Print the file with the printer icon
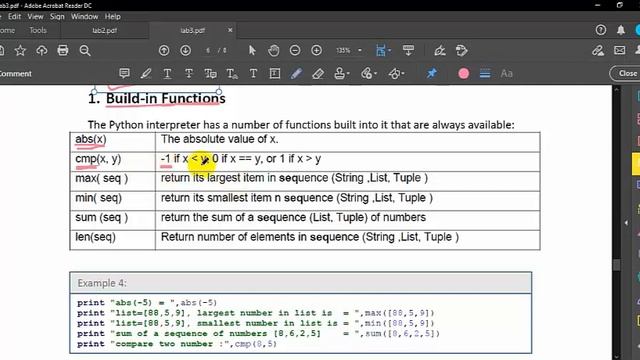The width and height of the screenshot is (640, 360). (63, 51)
